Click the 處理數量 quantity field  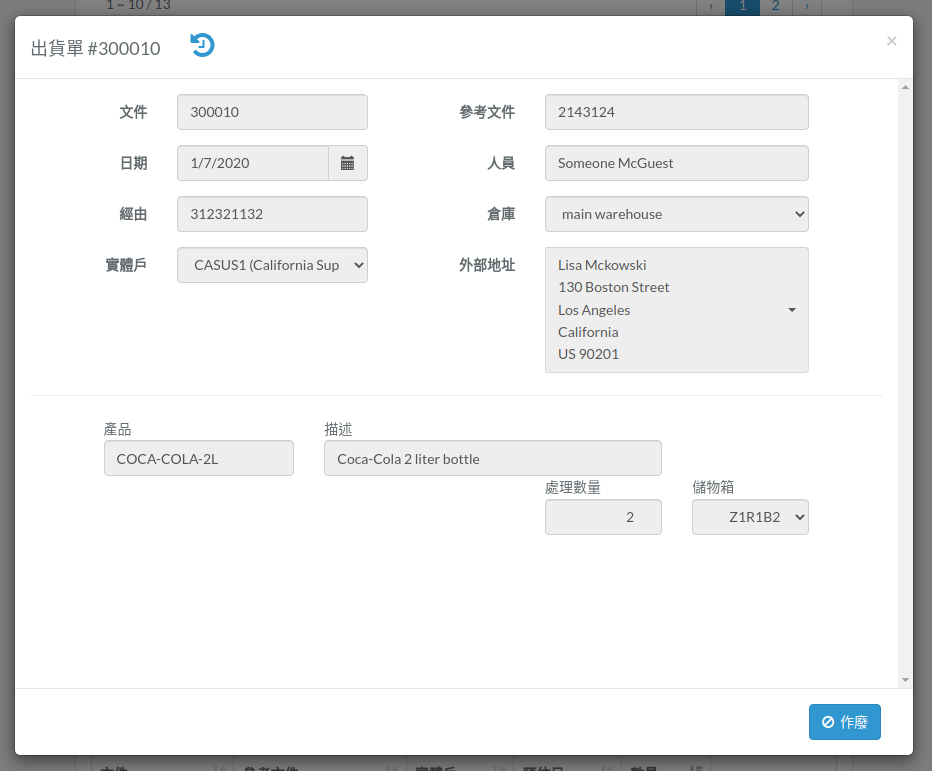tap(603, 517)
